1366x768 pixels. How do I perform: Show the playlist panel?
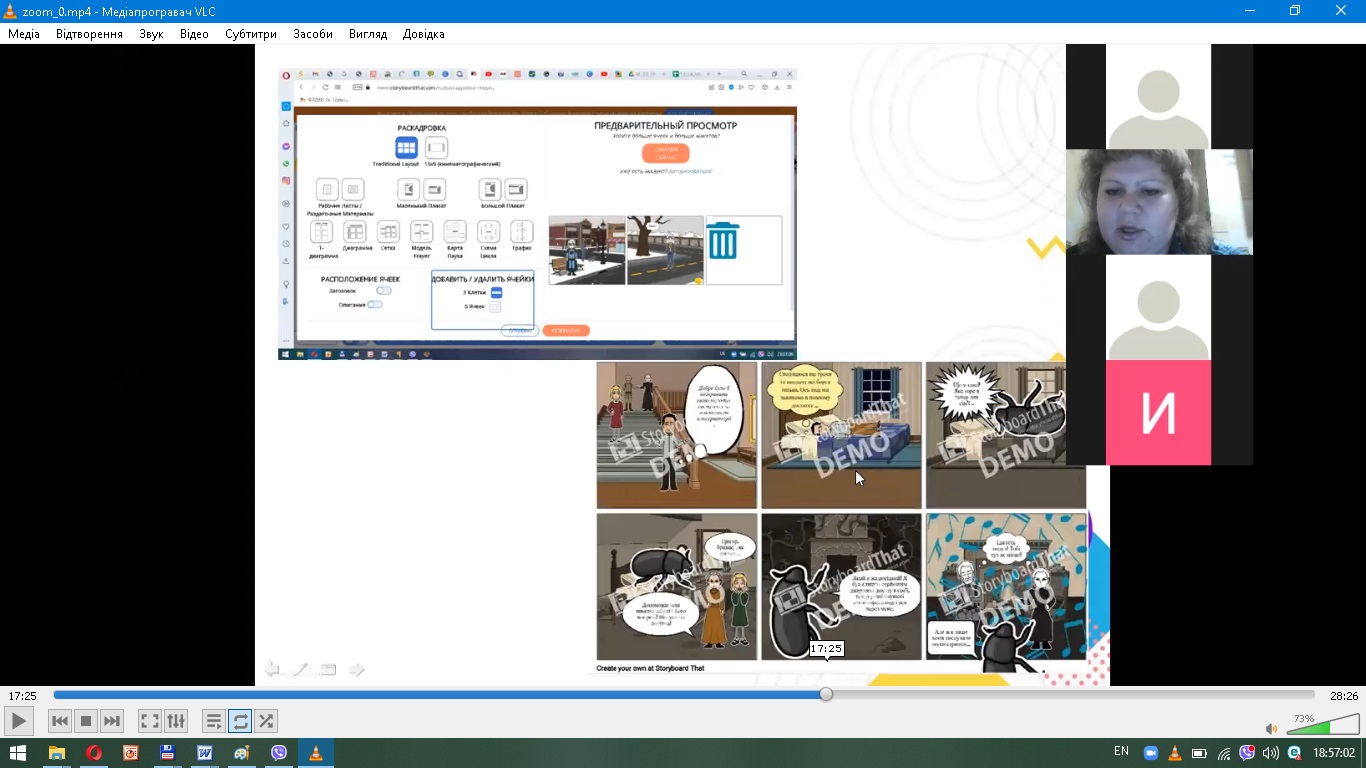213,721
